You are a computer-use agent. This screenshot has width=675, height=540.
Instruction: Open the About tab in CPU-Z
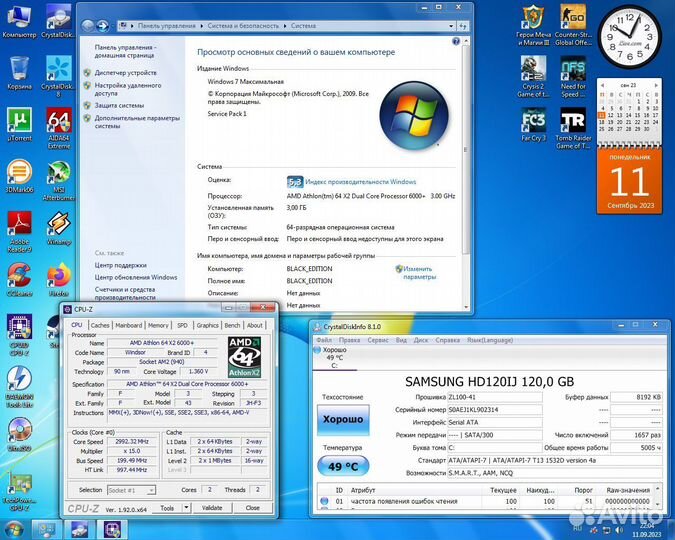pos(254,325)
